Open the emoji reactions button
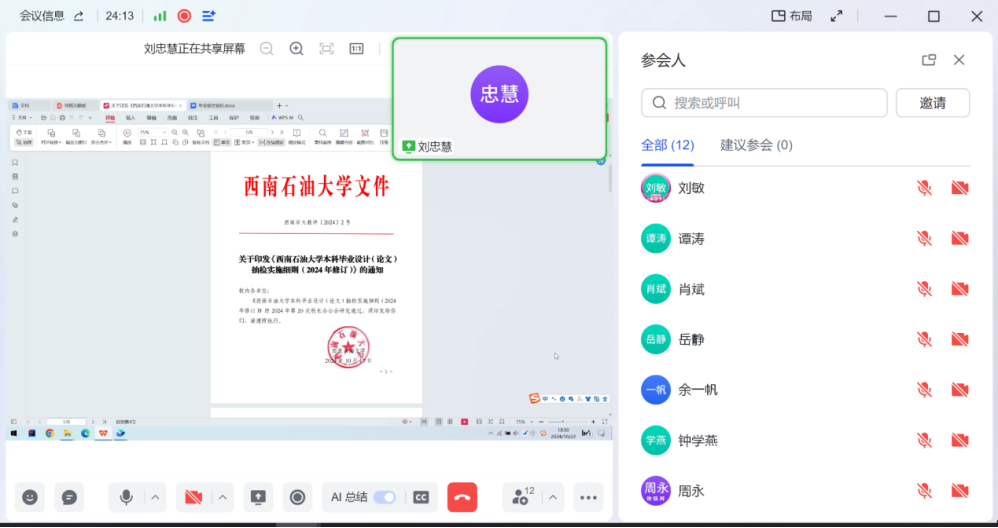This screenshot has width=998, height=528. click(x=30, y=497)
